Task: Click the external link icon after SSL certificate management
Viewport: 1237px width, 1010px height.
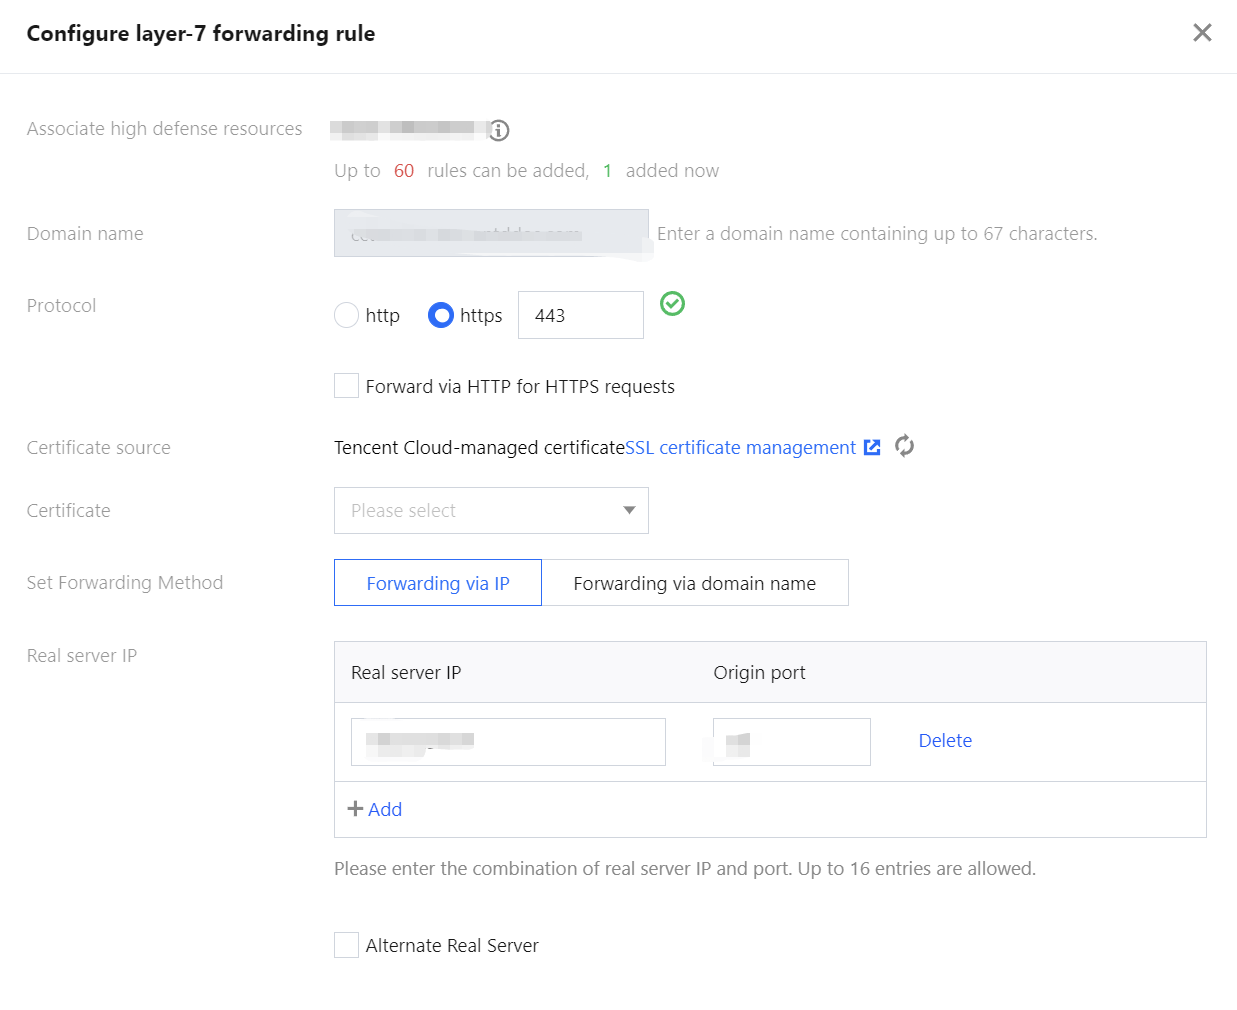Action: (x=872, y=447)
